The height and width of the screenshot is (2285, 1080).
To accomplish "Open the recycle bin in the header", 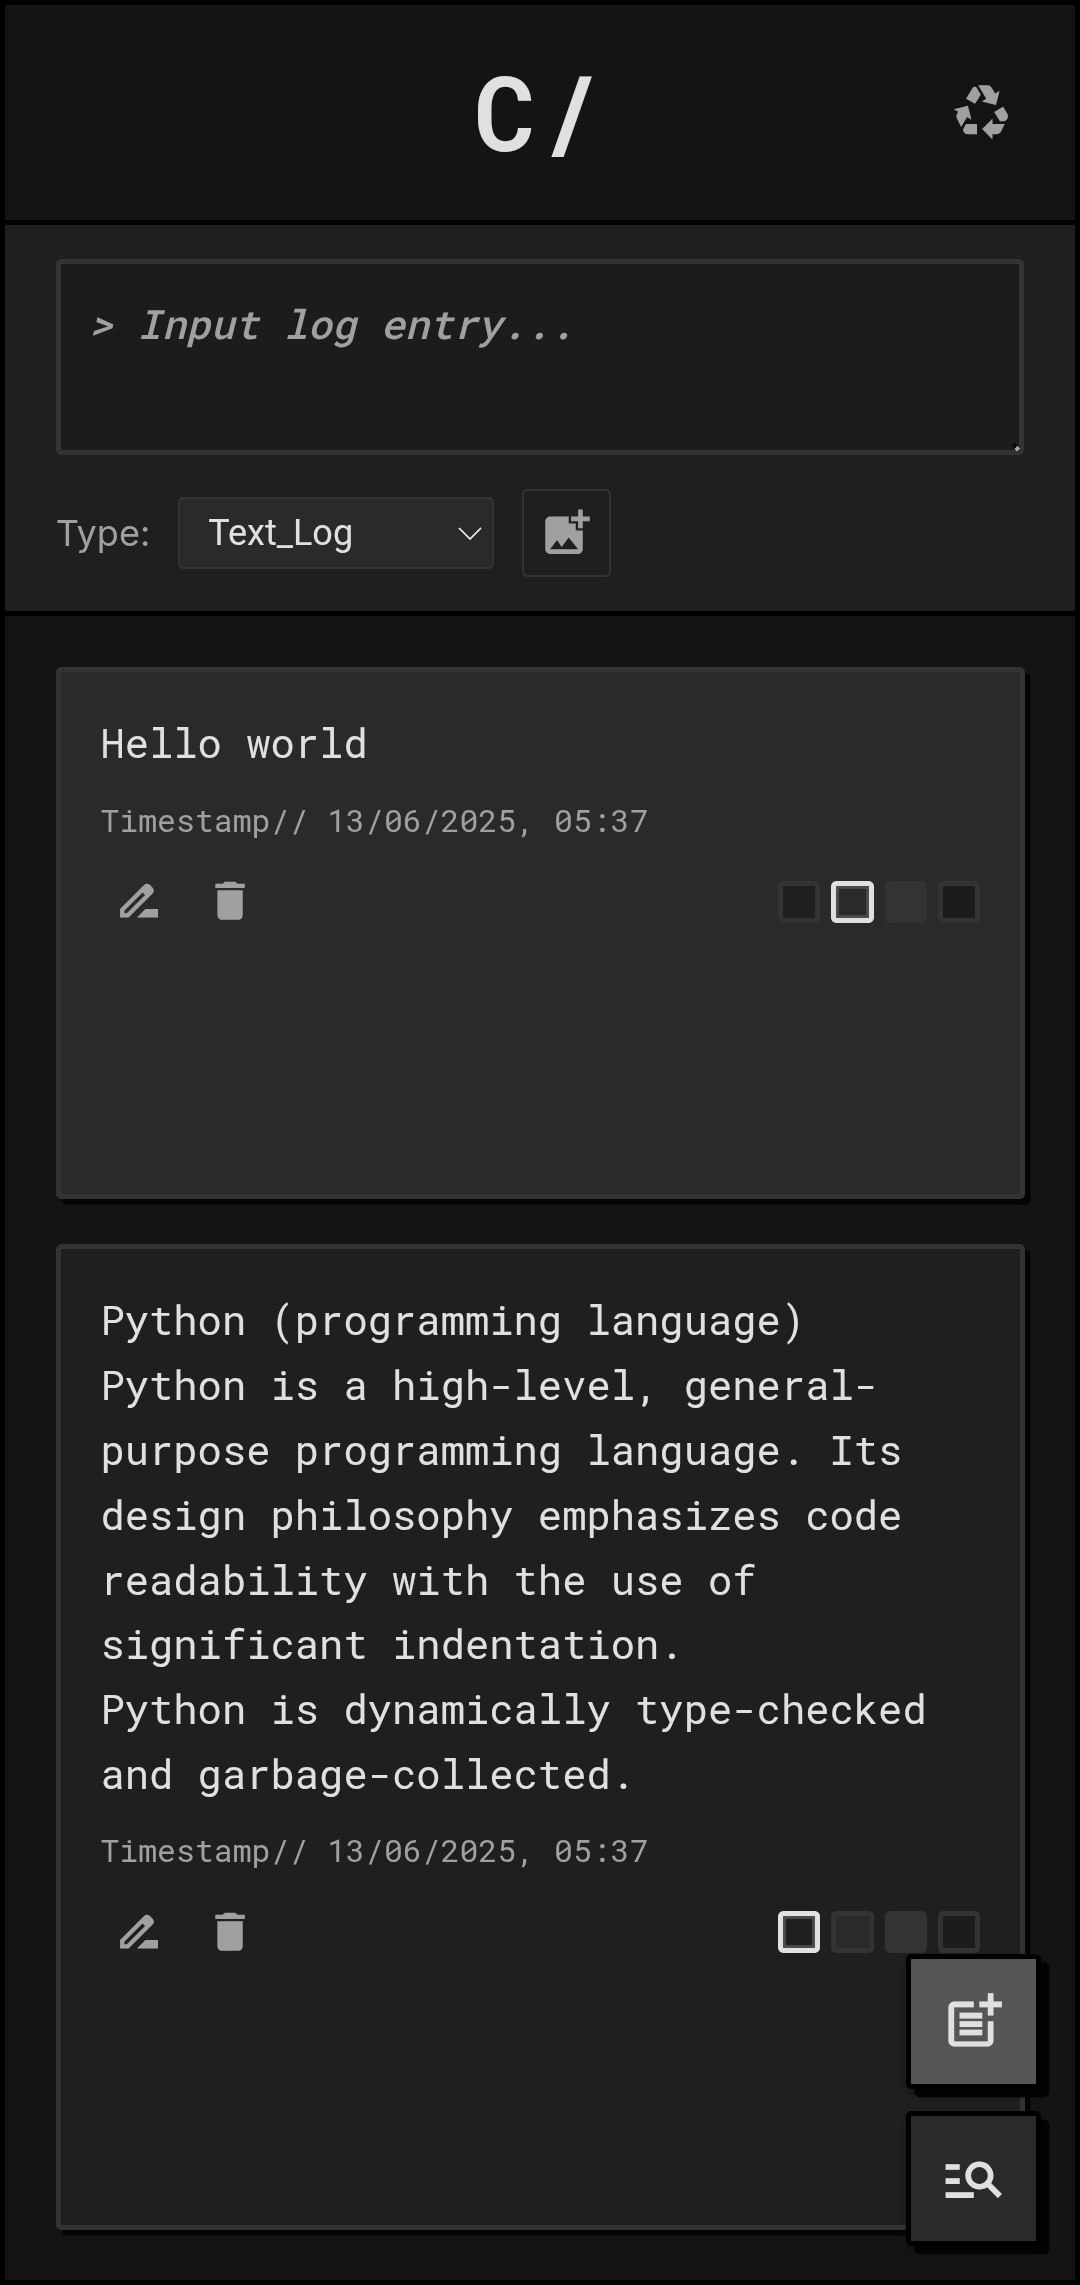I will (x=981, y=112).
